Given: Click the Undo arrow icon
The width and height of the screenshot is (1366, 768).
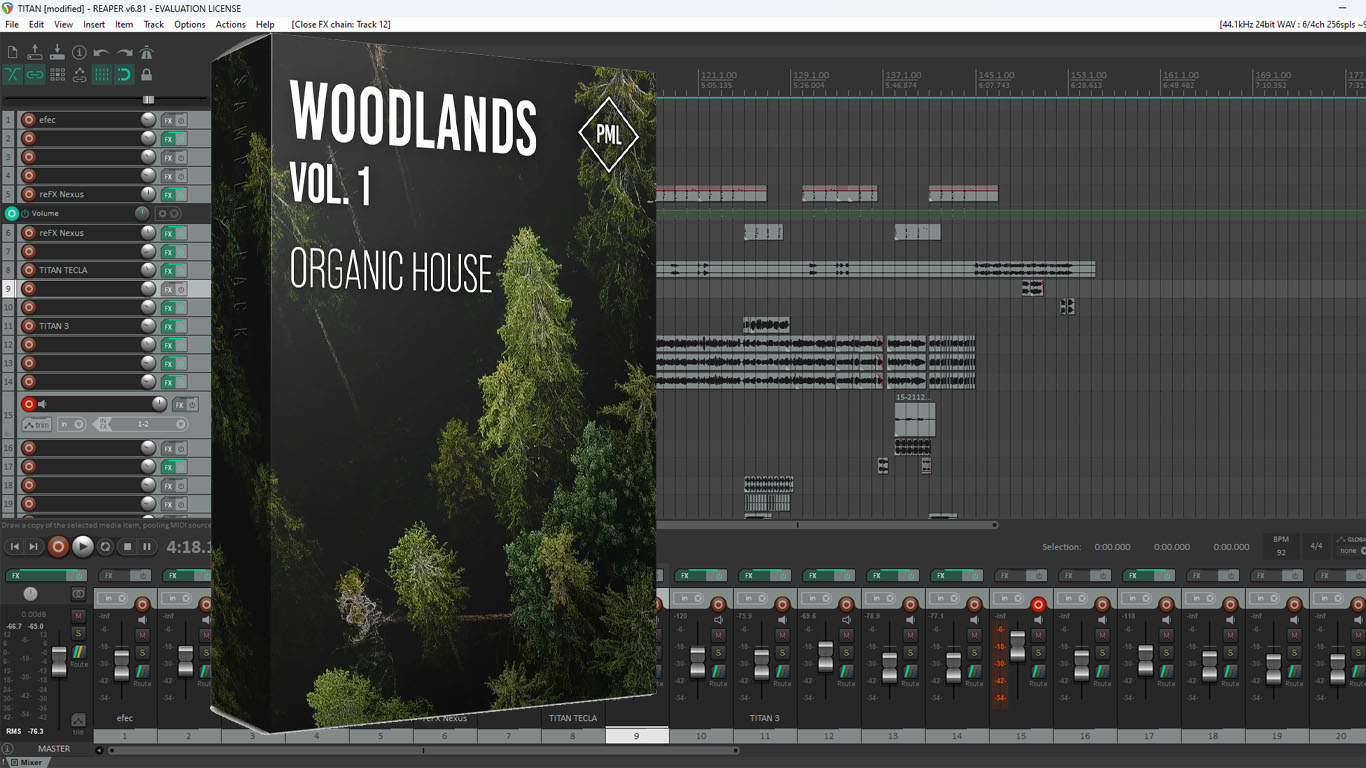Looking at the screenshot, I should point(101,52).
